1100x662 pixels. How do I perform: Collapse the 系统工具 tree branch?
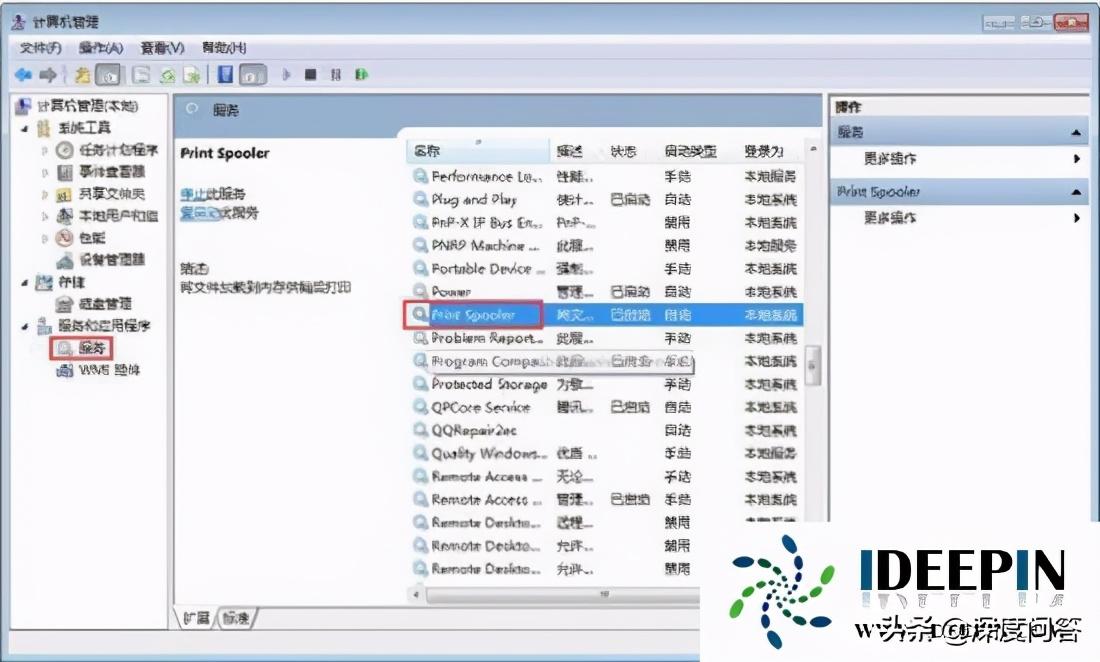point(23,129)
